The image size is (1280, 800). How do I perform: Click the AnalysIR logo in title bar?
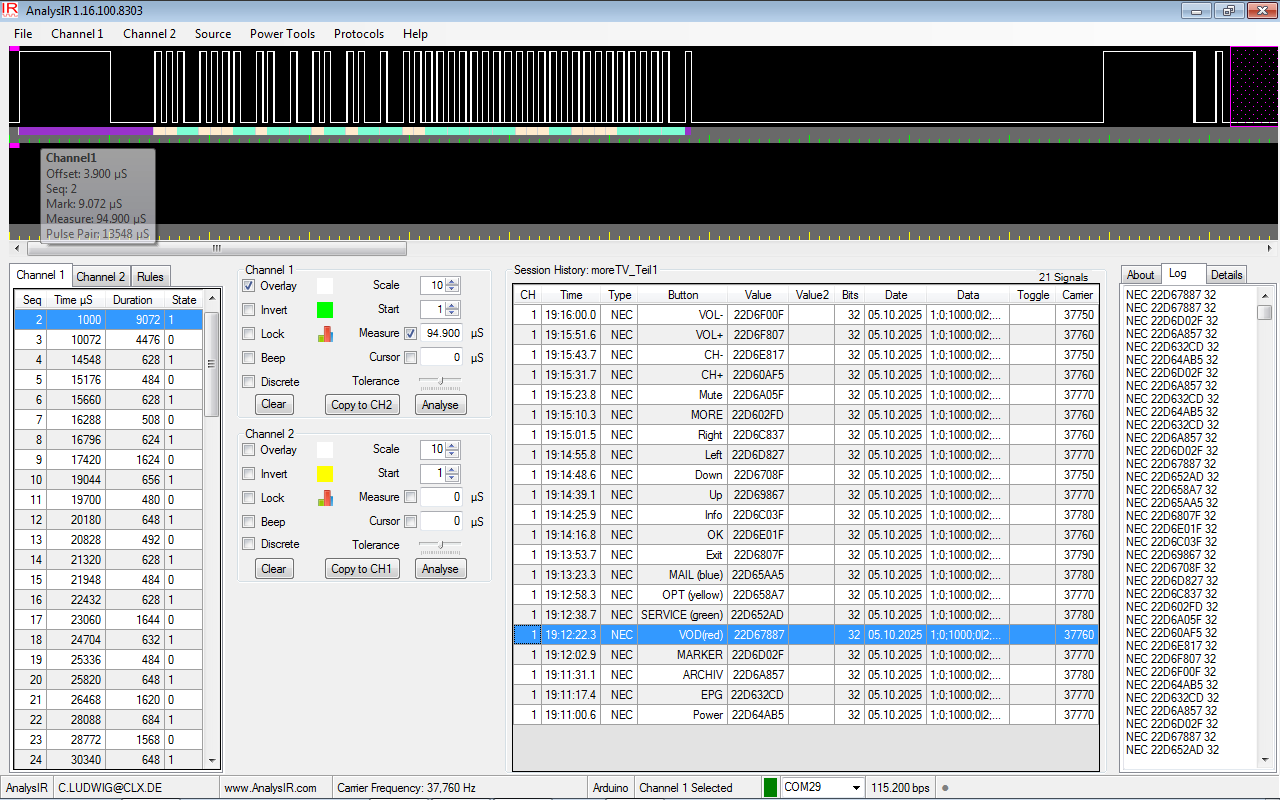pyautogui.click(x=11, y=10)
